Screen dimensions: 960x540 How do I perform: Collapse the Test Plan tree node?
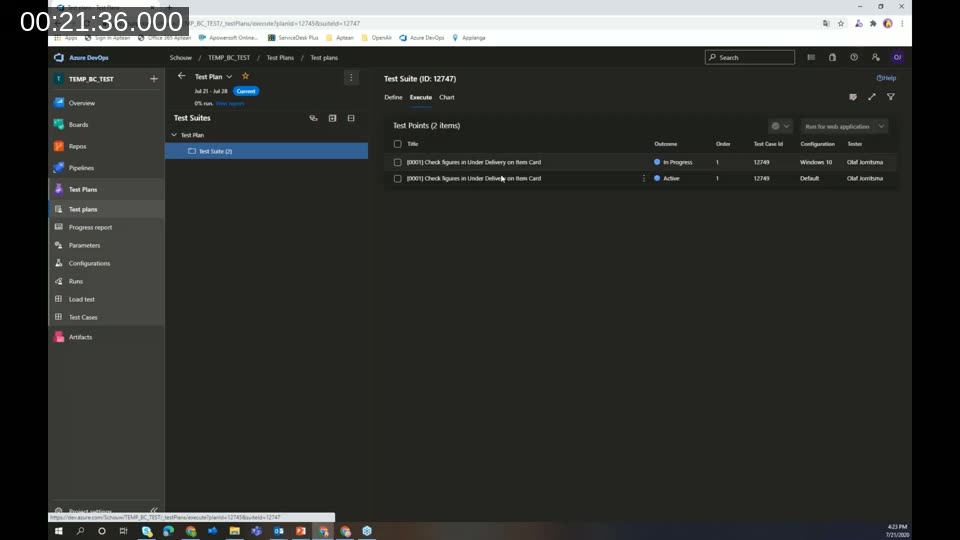point(174,135)
